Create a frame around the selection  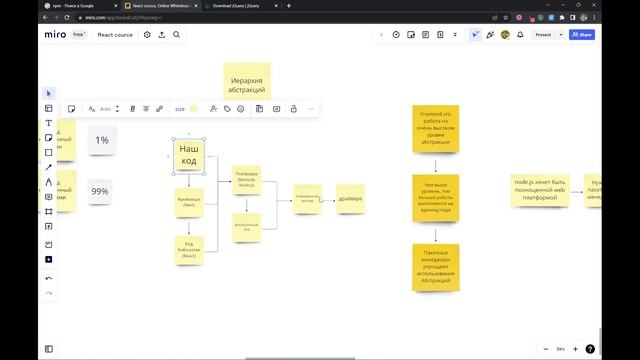tap(276, 109)
